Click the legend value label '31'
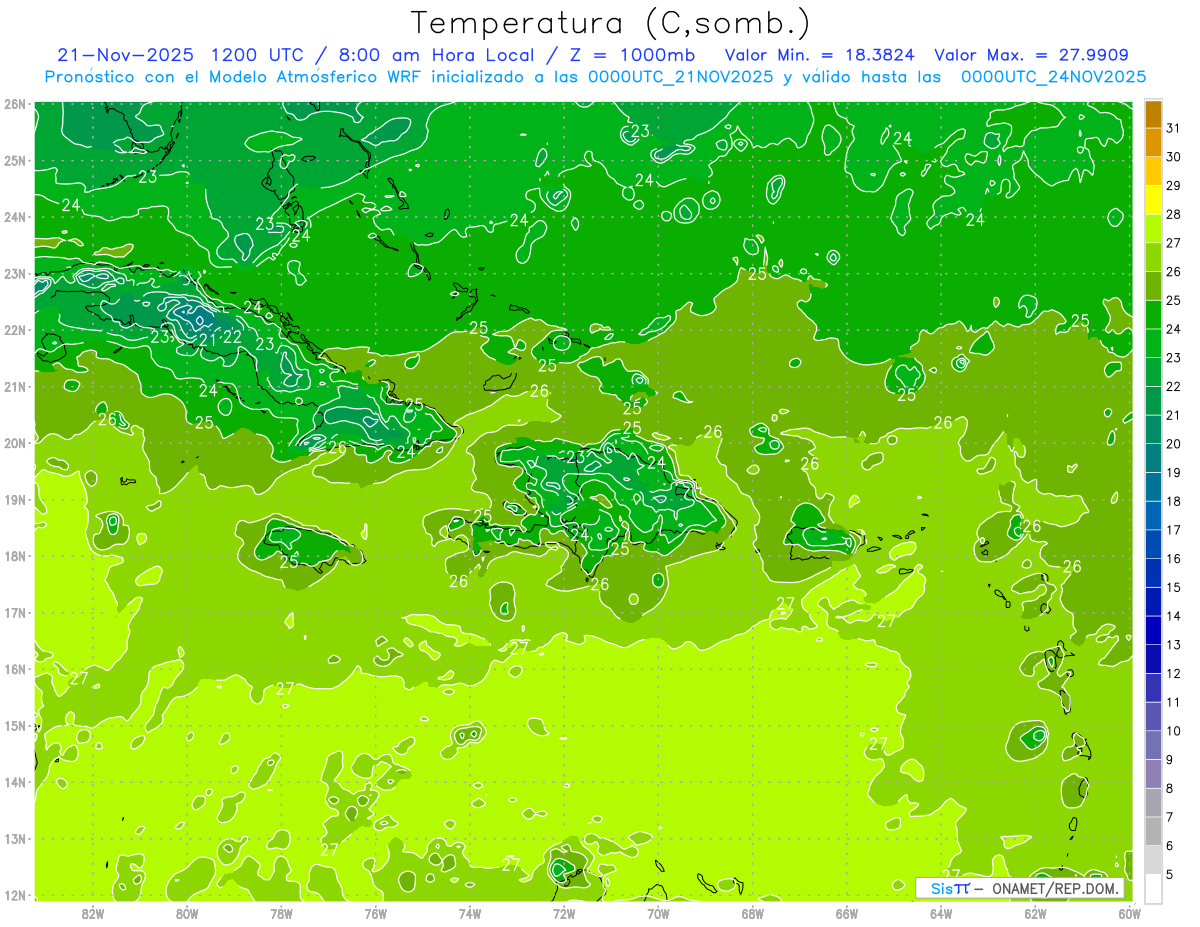1200x927 pixels. point(1174,128)
